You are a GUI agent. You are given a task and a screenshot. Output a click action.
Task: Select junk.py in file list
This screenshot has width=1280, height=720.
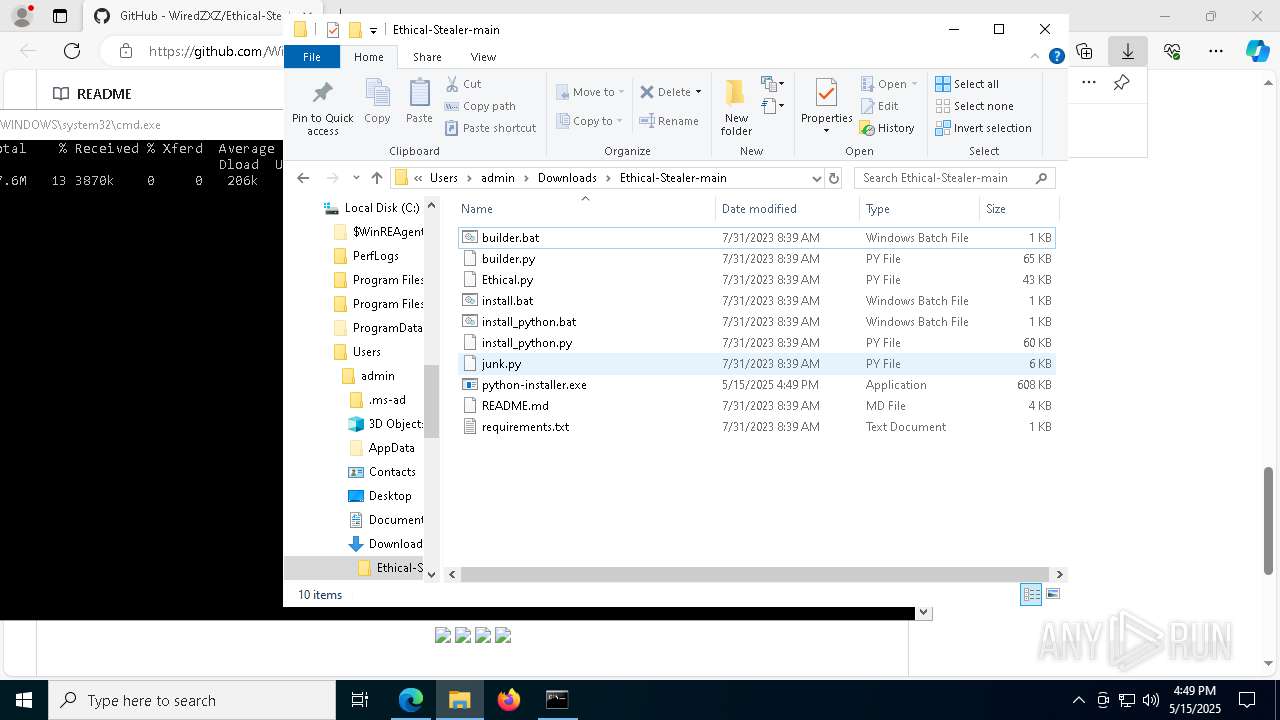tap(756, 364)
